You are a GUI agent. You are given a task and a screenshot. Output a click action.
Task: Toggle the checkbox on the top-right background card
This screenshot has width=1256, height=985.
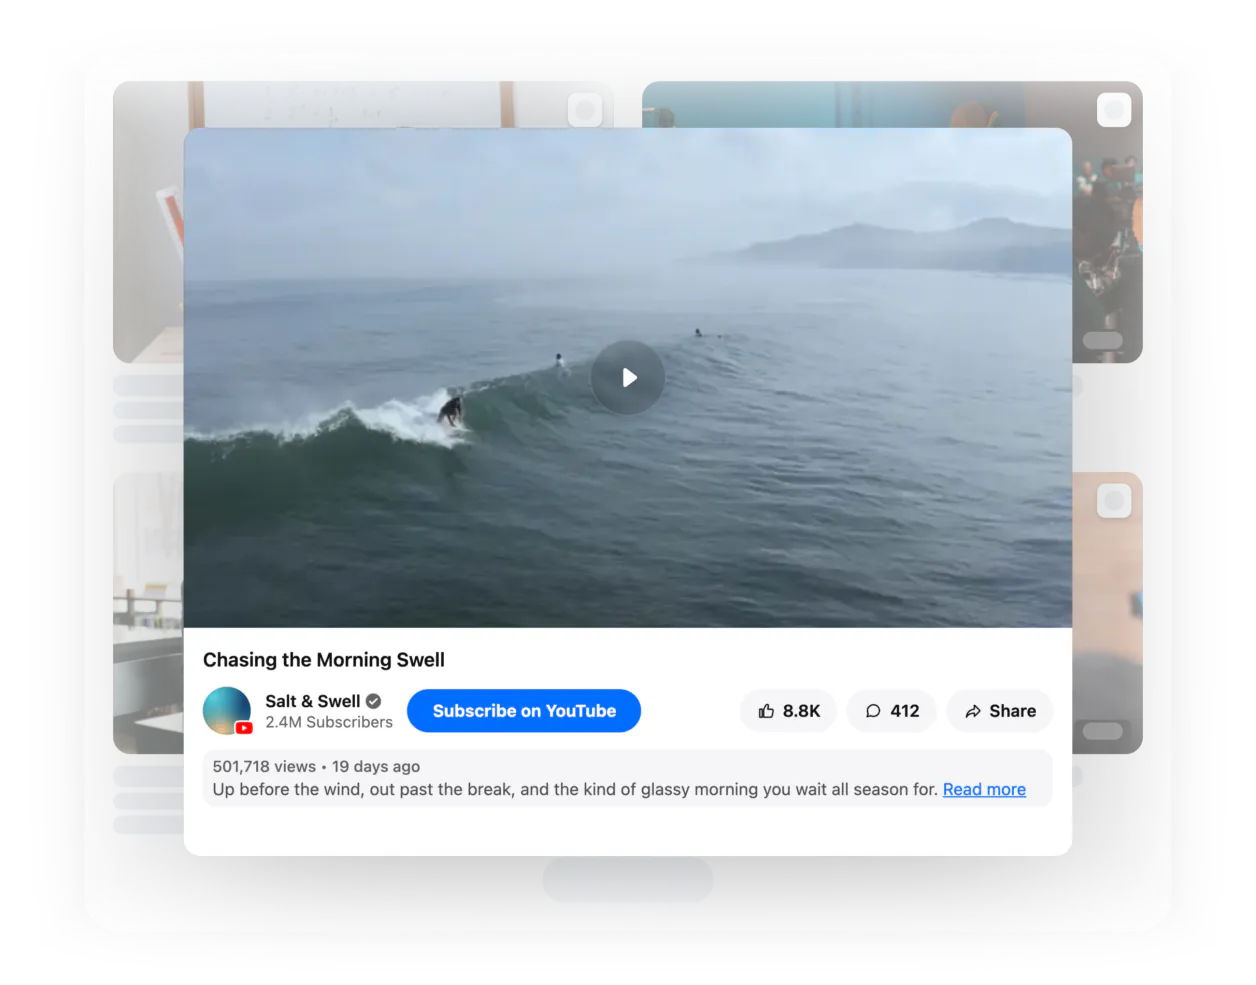click(x=1114, y=109)
